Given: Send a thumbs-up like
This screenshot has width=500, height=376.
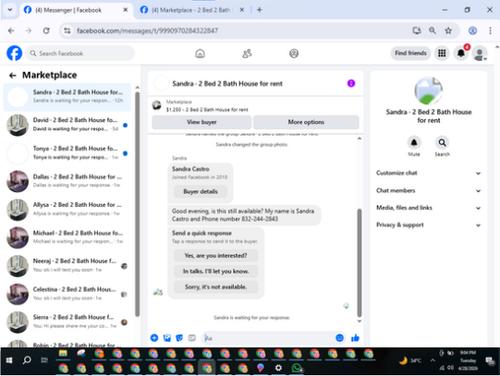Looking at the screenshot, I should 355,338.
